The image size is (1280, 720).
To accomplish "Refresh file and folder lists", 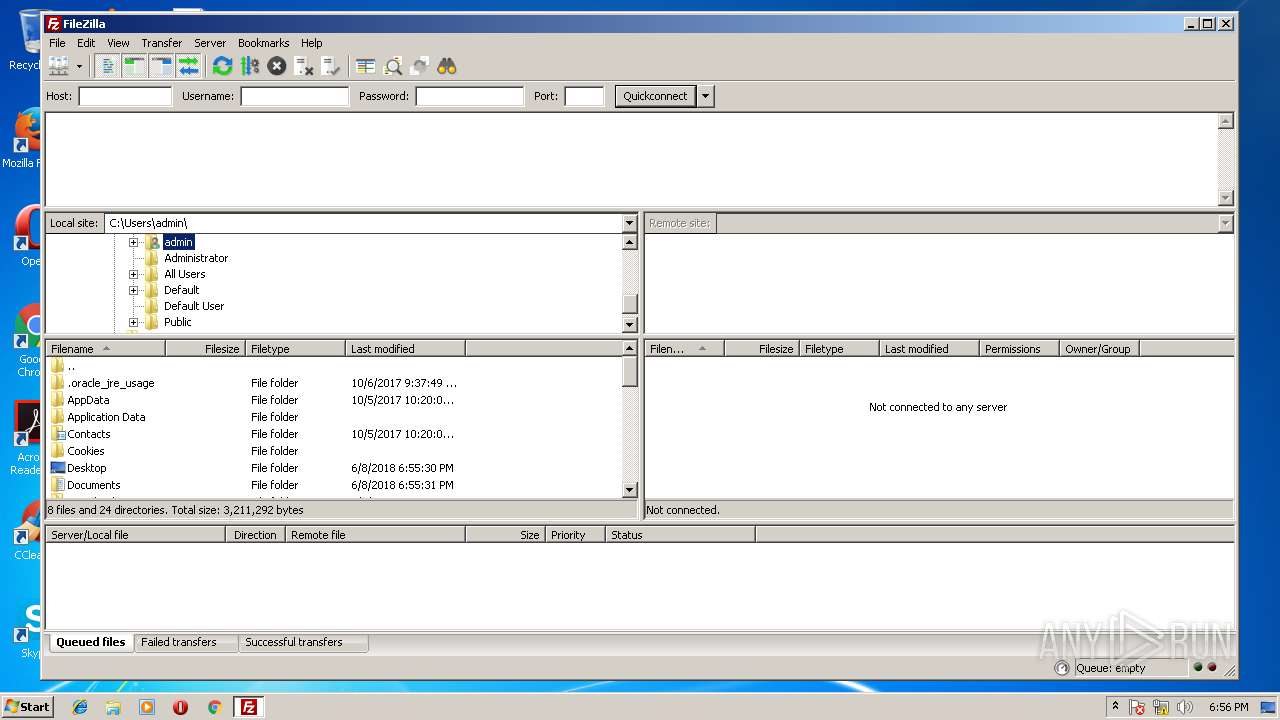I will [222, 66].
